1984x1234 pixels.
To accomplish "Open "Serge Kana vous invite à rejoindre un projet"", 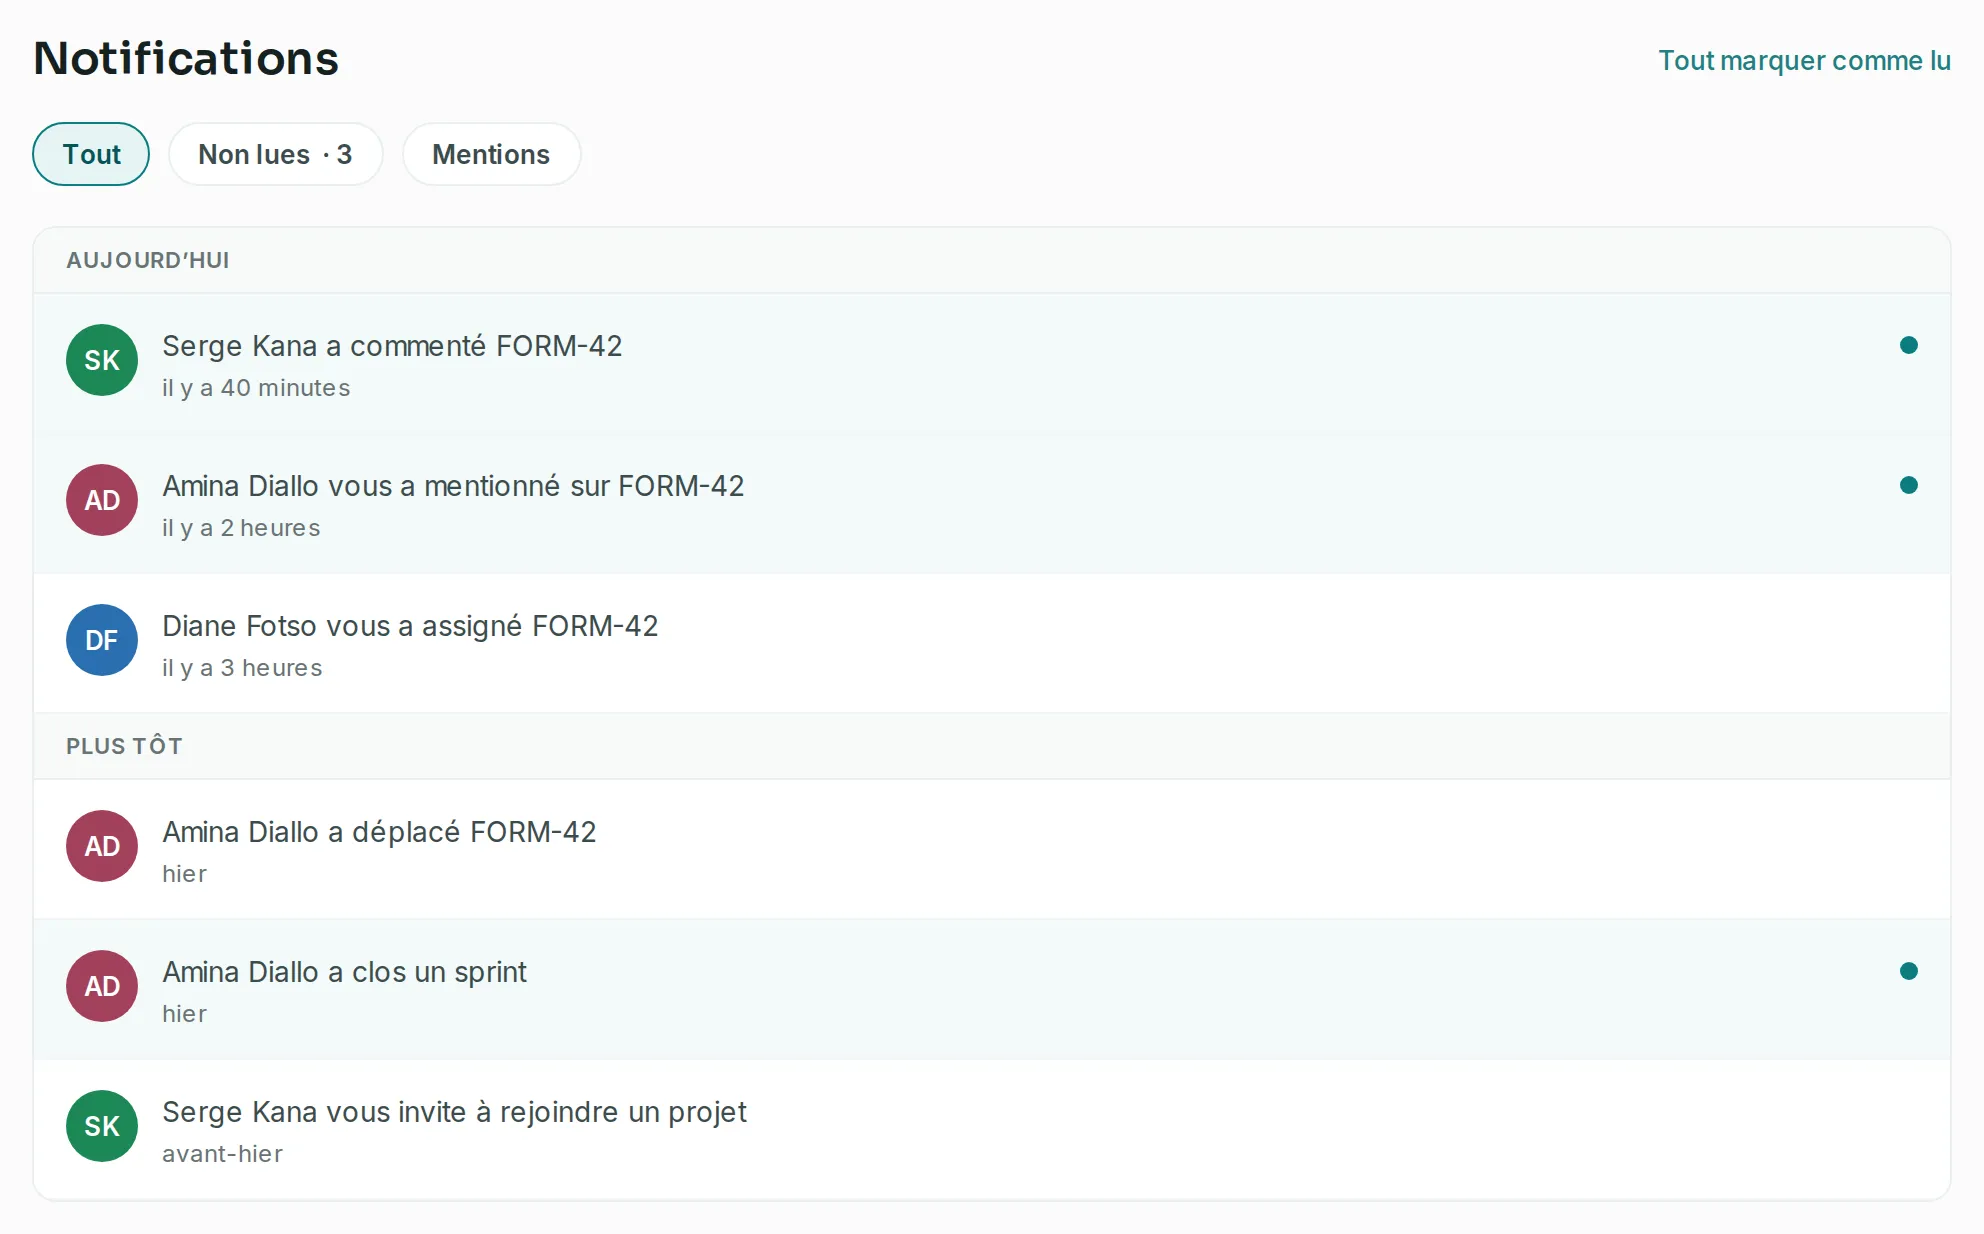I will tap(992, 1130).
